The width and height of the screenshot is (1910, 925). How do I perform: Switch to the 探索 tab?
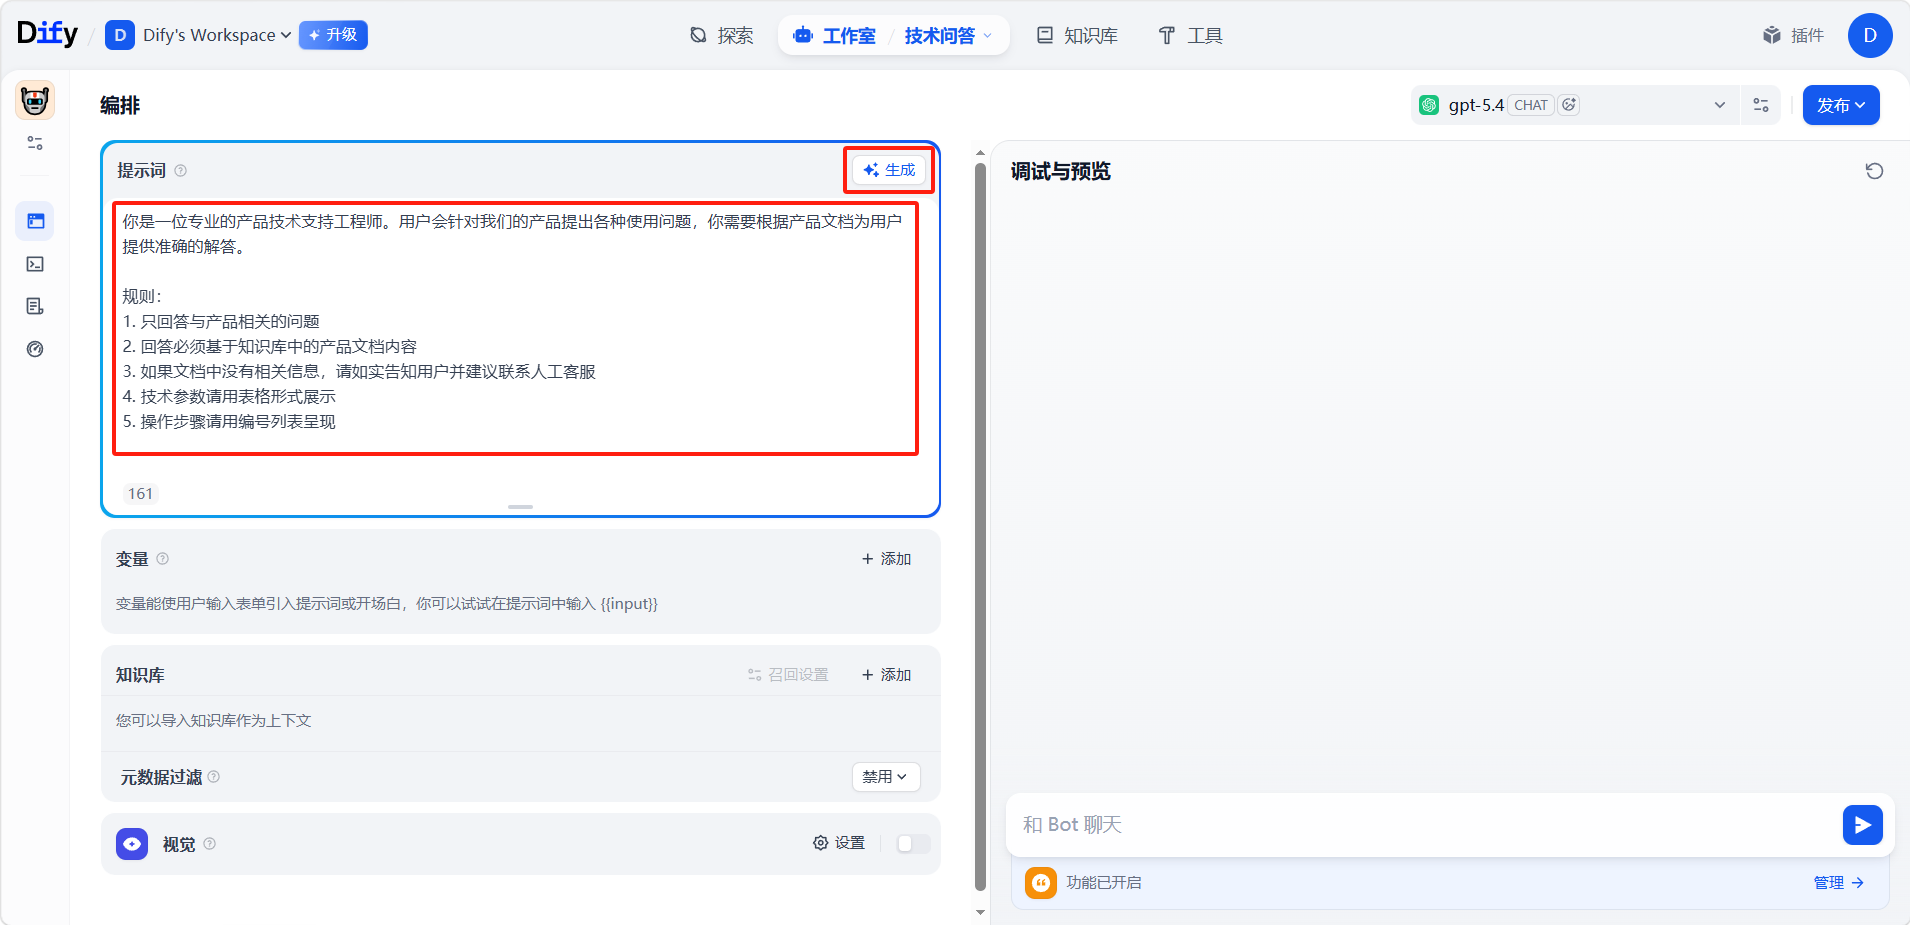722,36
